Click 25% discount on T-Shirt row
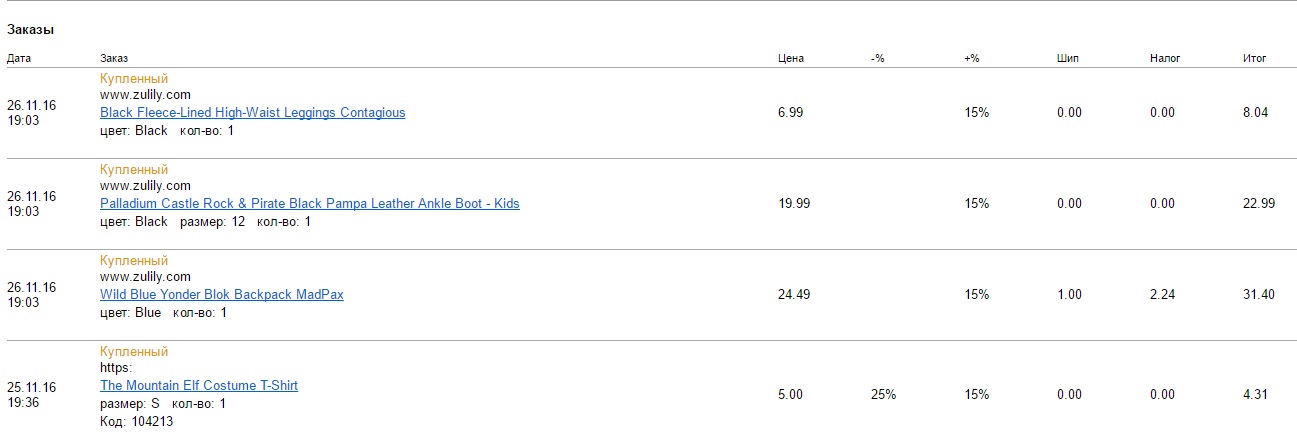This screenshot has height=435, width=1297. [x=883, y=395]
